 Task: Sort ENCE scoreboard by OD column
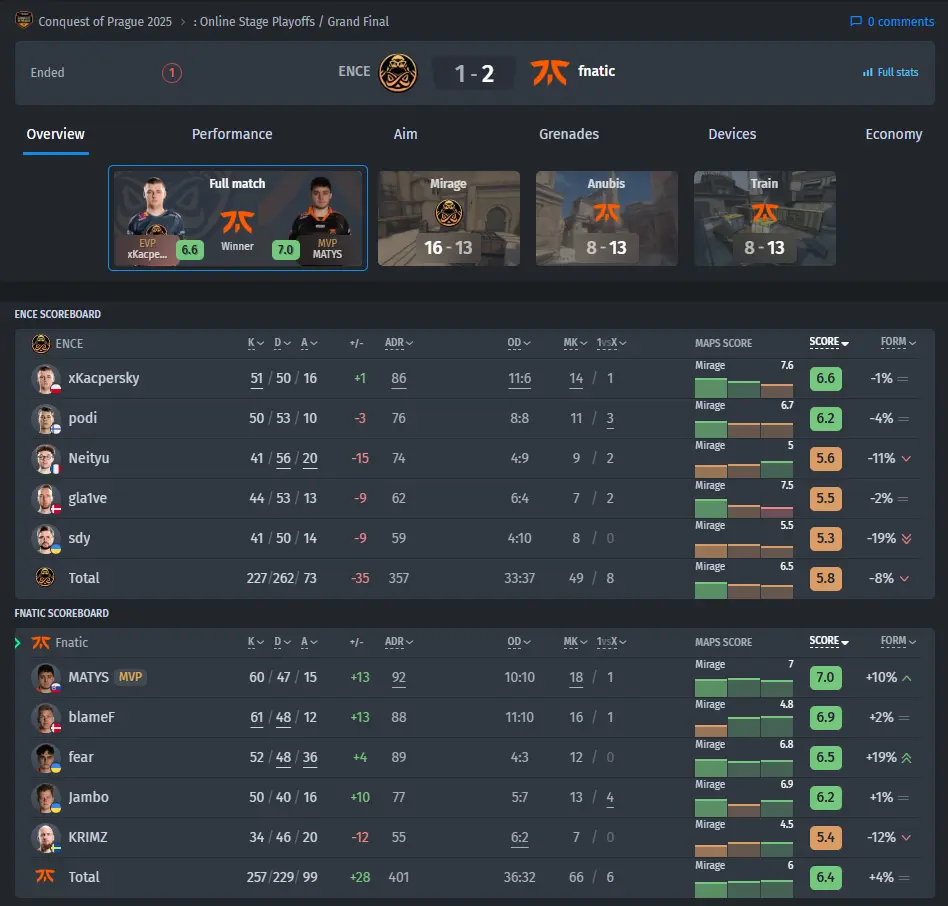pyautogui.click(x=519, y=343)
